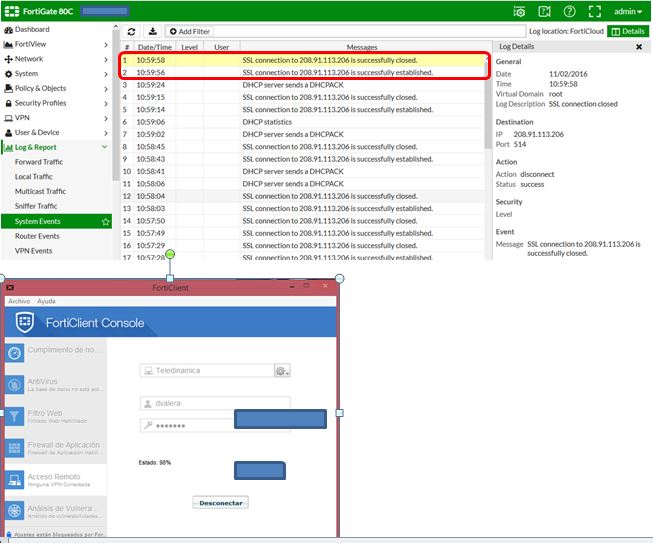Sort by Date/Time column header

(155, 47)
